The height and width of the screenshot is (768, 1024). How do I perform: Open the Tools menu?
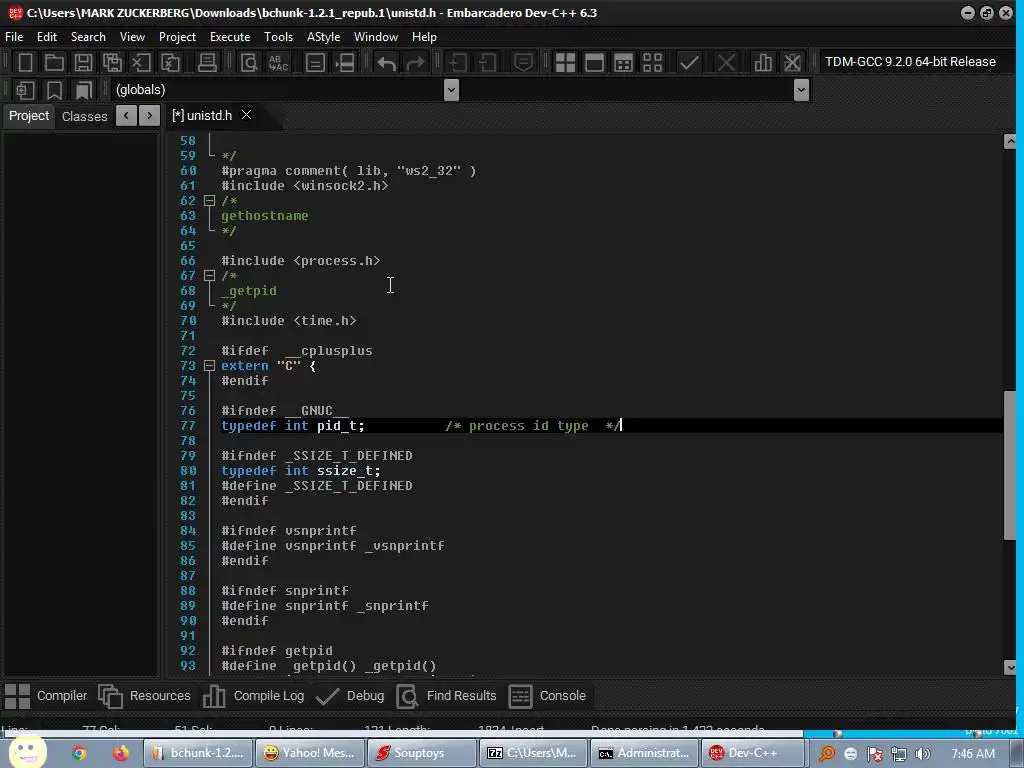click(278, 37)
